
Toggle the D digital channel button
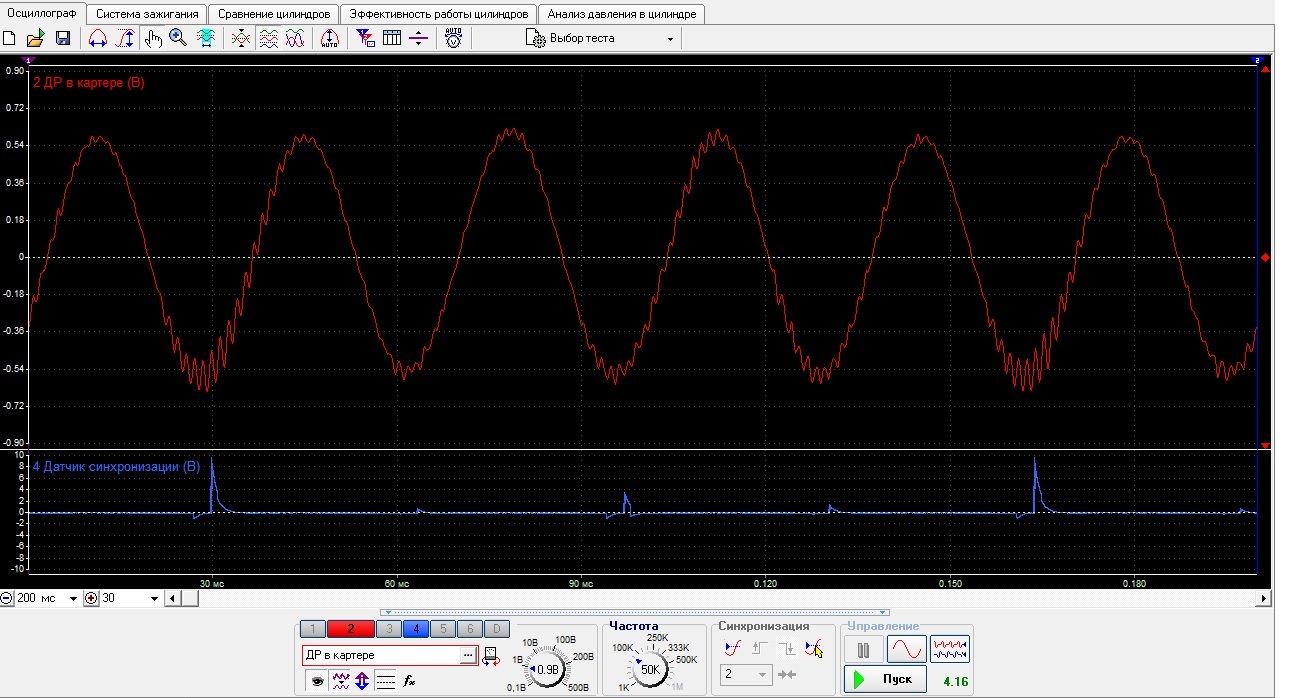coord(496,629)
